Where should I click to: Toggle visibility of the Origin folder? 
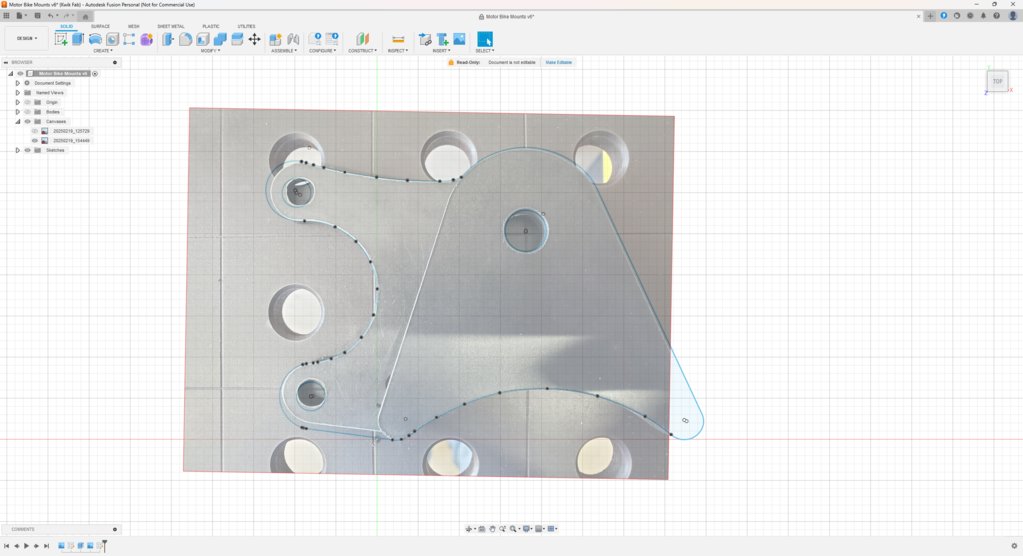27,102
